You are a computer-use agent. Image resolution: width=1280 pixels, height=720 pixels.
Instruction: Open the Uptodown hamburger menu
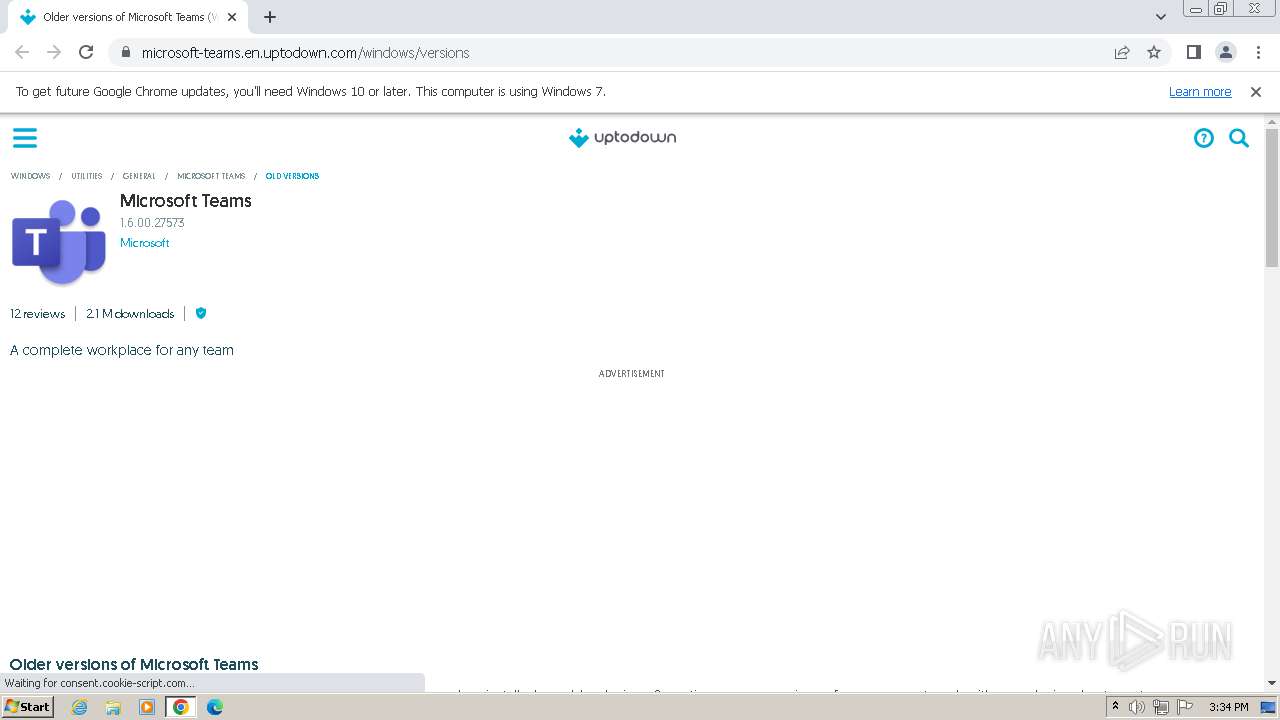[x=25, y=138]
